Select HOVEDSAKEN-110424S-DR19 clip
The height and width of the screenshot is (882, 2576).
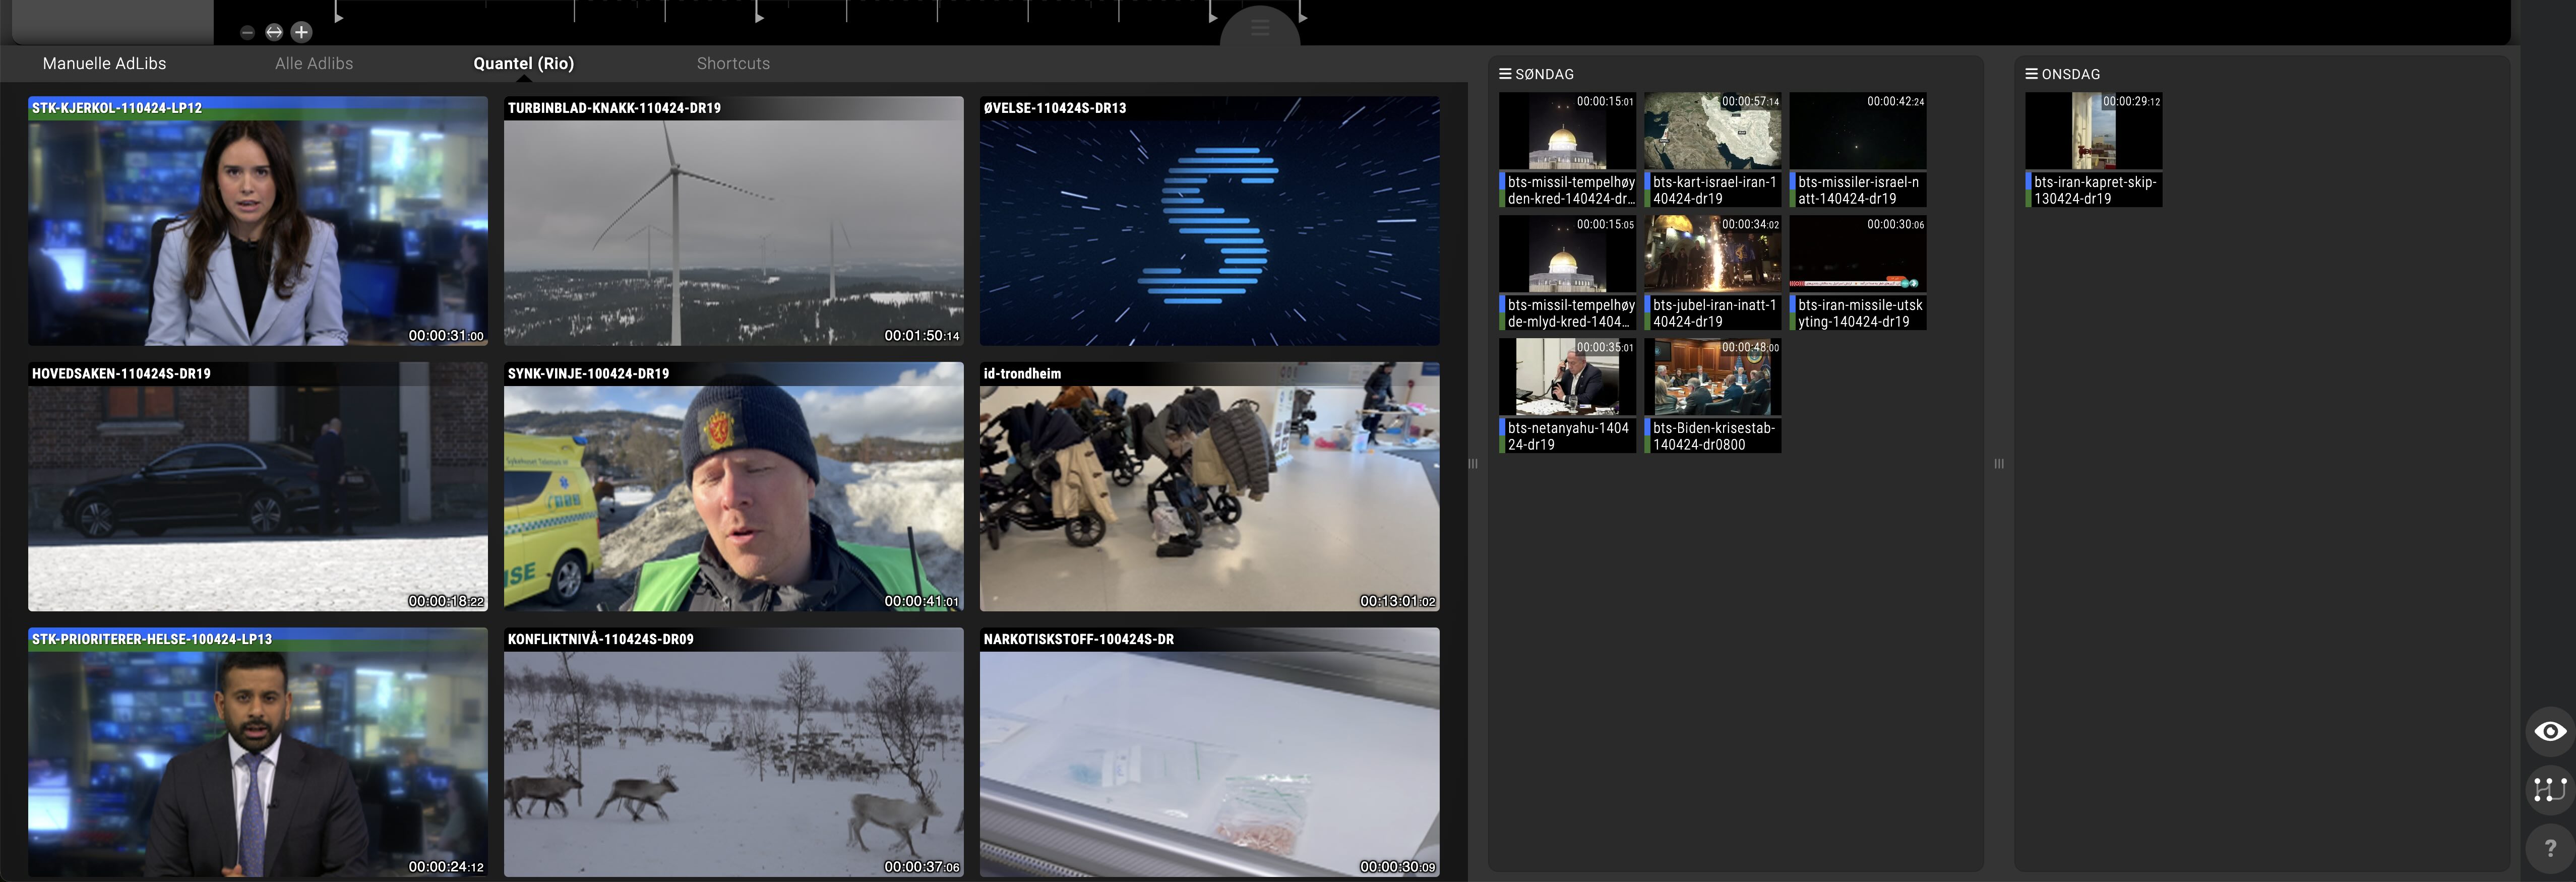258,487
